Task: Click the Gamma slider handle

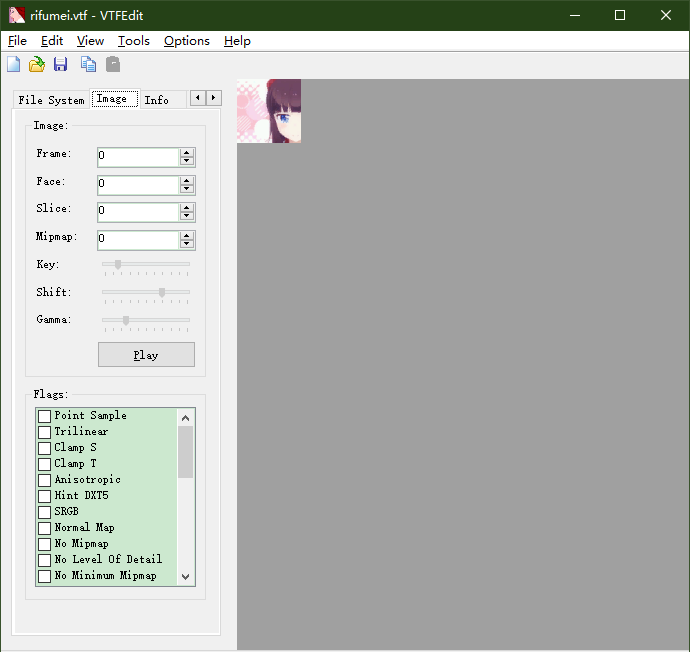Action: 125,320
